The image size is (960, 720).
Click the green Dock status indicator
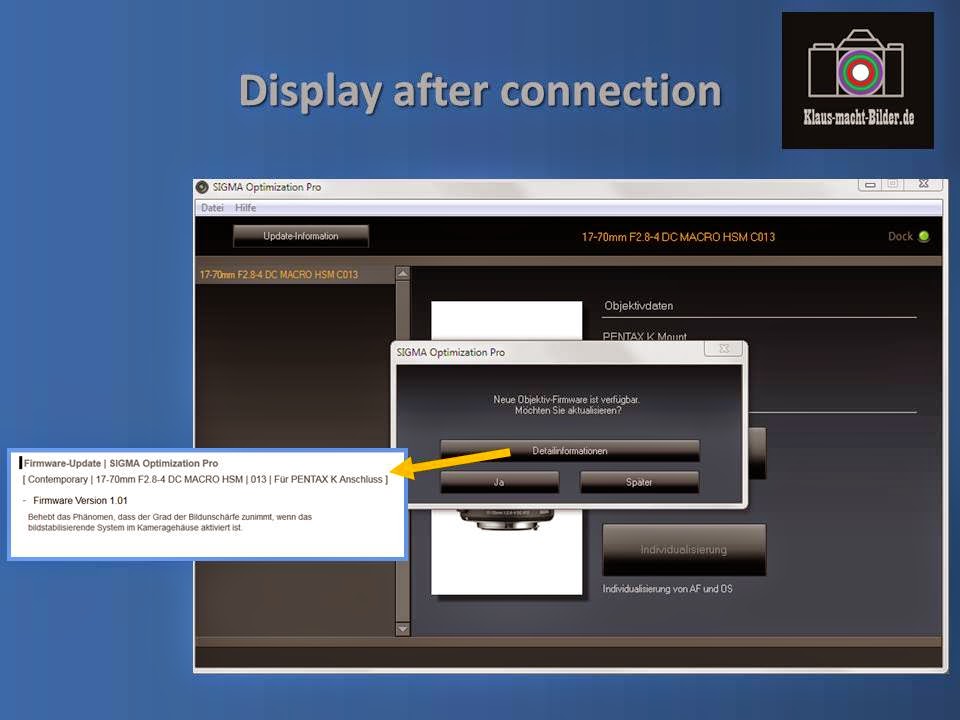pyautogui.click(x=924, y=236)
